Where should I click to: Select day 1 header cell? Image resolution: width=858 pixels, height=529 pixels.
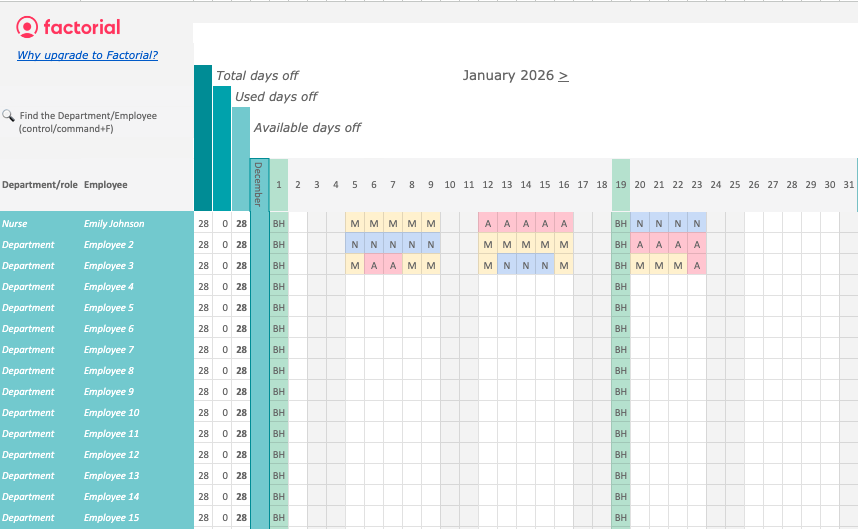(279, 185)
